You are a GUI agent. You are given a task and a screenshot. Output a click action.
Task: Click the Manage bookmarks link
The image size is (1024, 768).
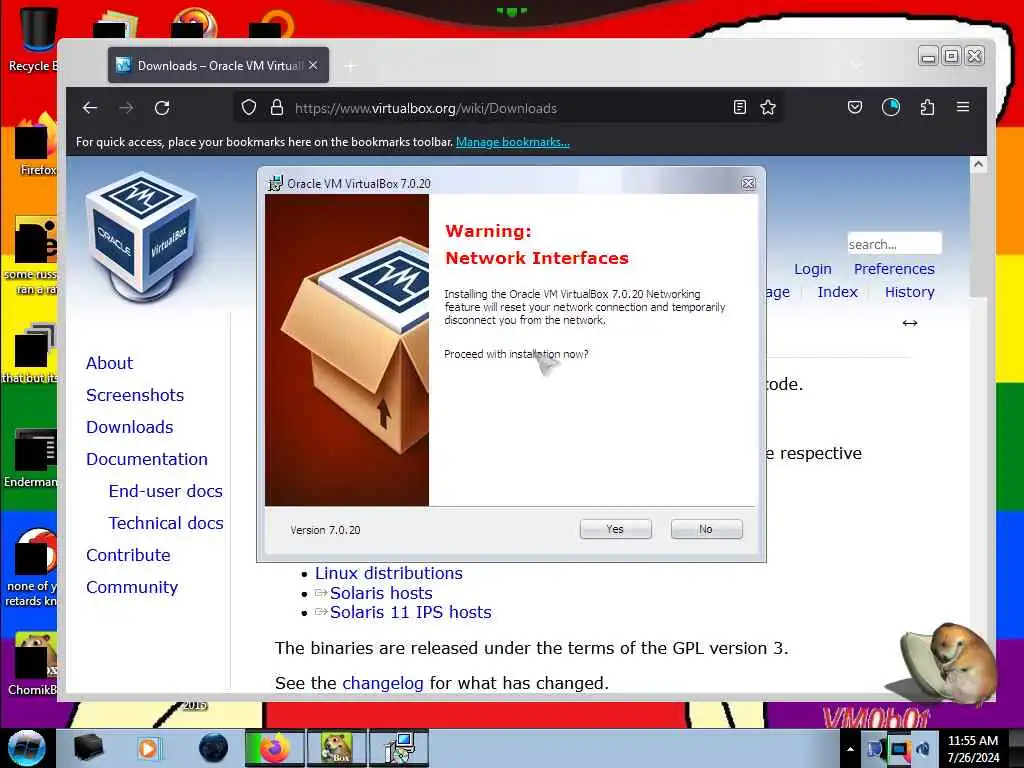coord(513,142)
